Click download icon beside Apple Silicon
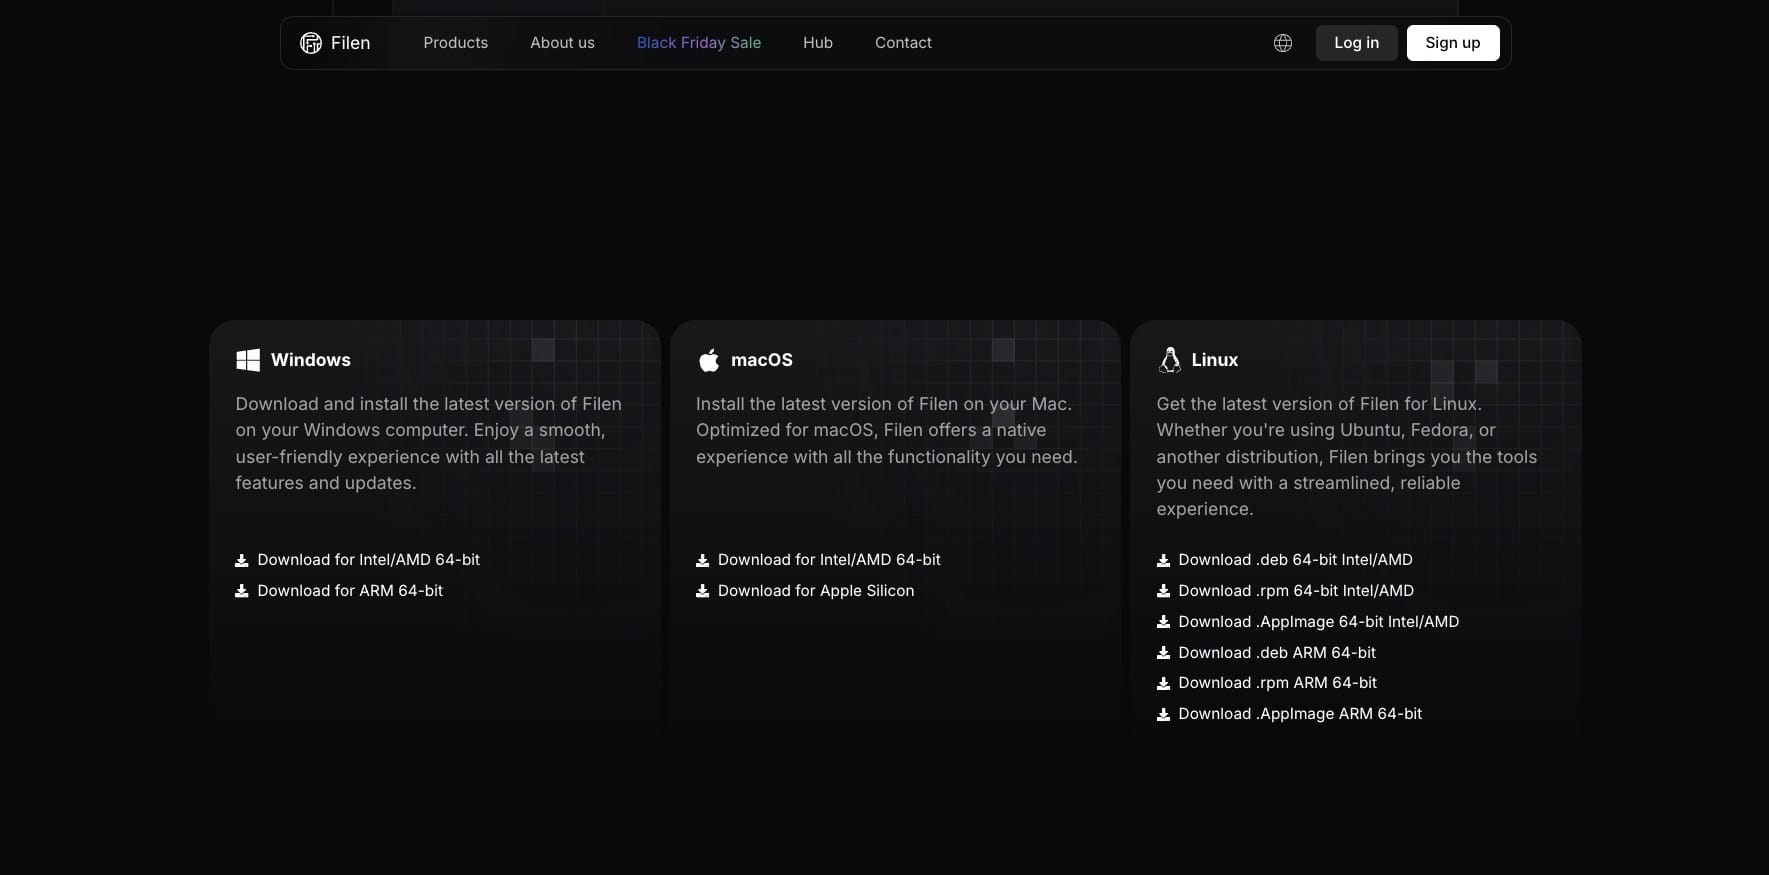This screenshot has height=875, width=1769. 703,591
